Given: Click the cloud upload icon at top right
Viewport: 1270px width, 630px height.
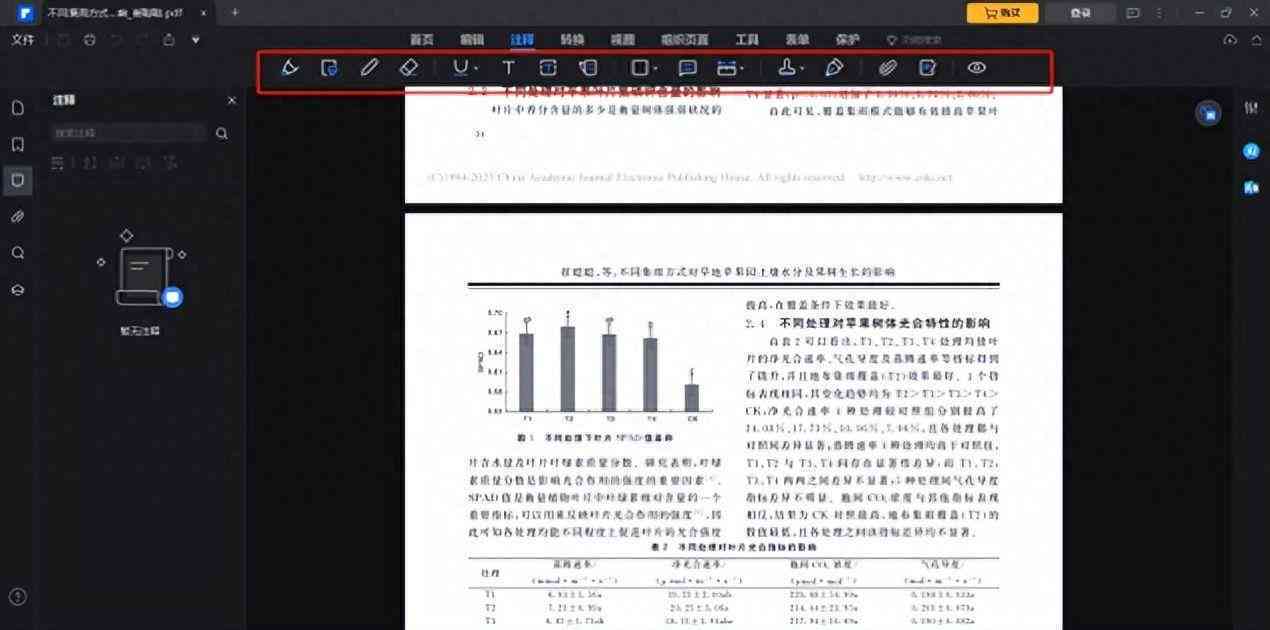Looking at the screenshot, I should click(x=1230, y=40).
